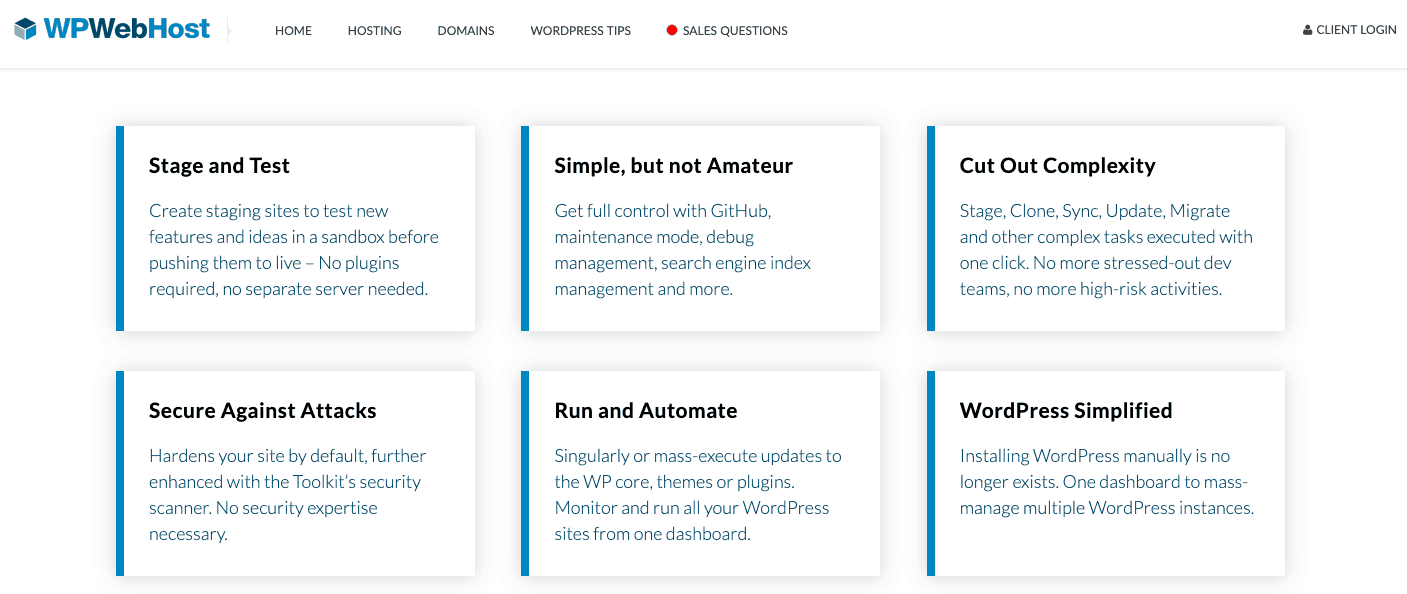Select the Run and Automate heading

645,411
